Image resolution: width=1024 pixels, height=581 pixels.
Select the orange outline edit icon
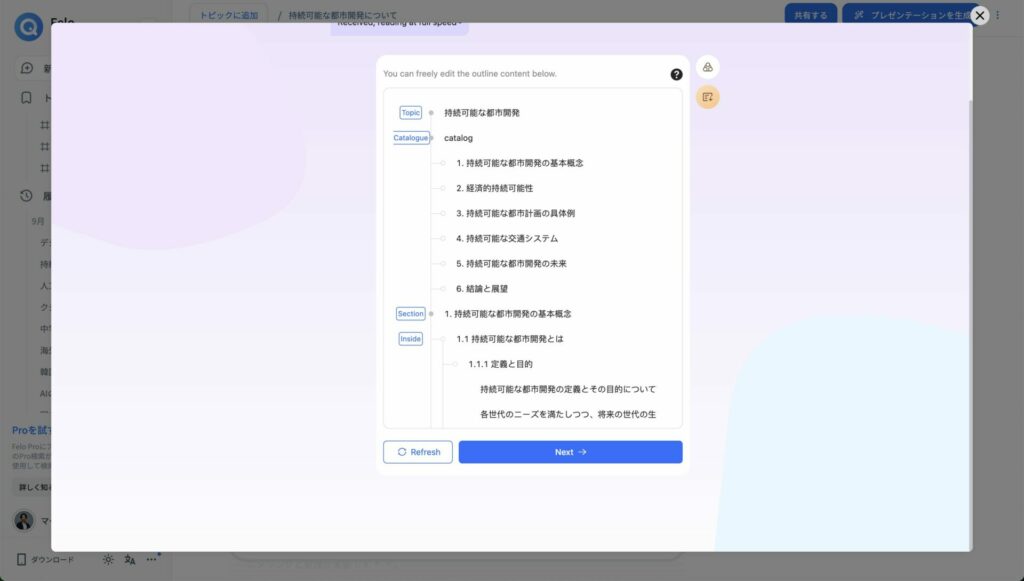pyautogui.click(x=707, y=96)
